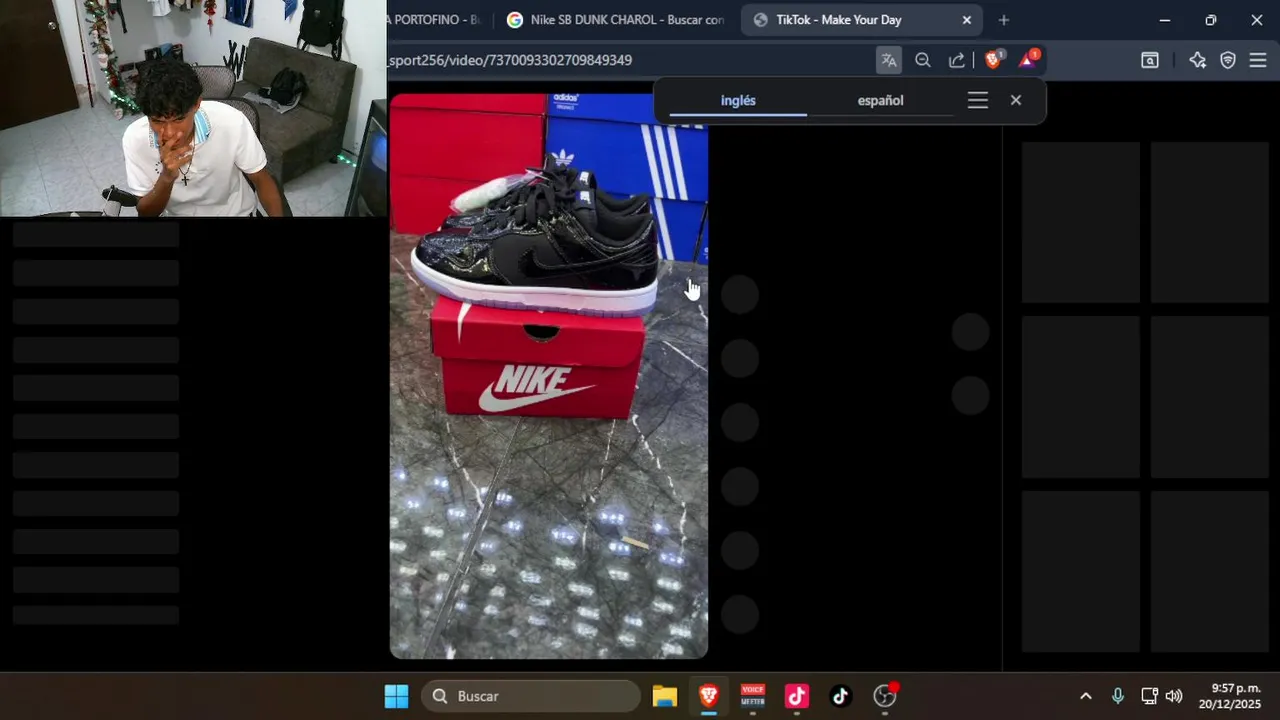Activate TikTok - Make Your Day tab

point(862,20)
